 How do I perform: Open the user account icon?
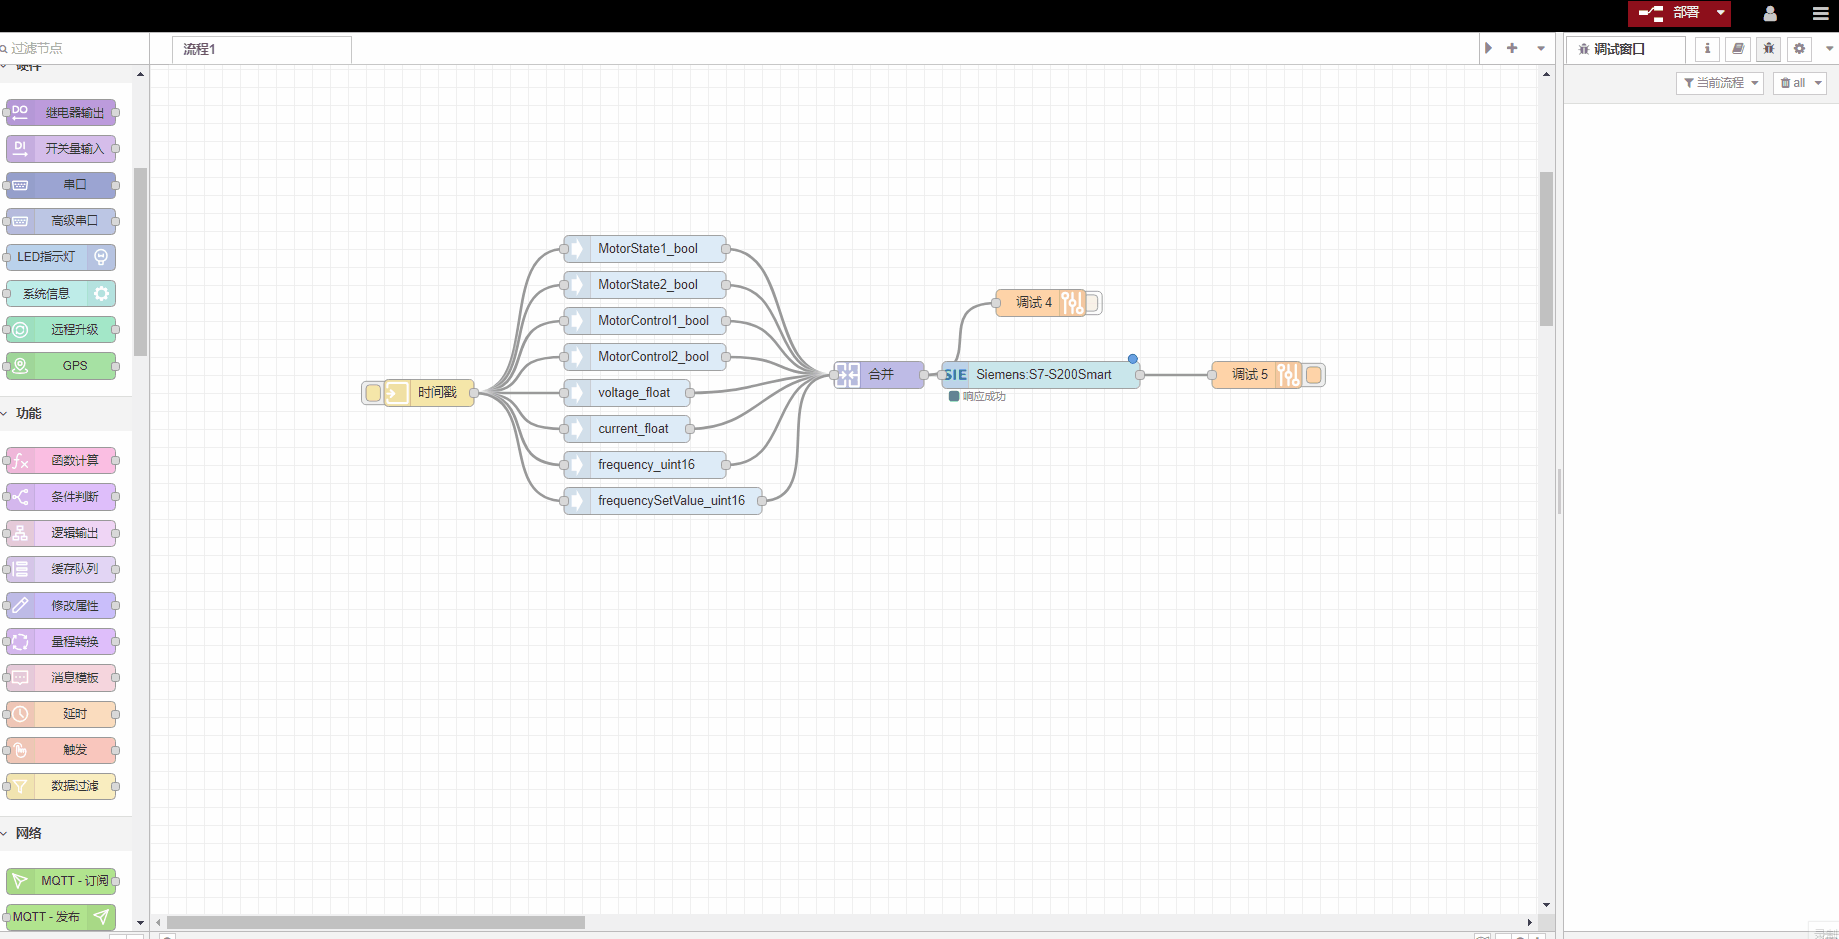coord(1770,14)
